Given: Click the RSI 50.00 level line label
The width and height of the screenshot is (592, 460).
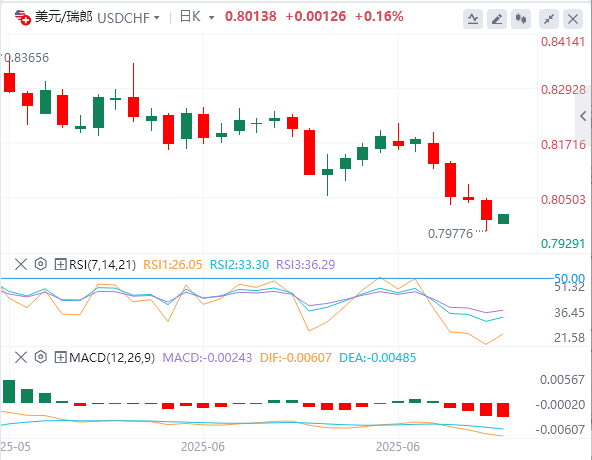Looking at the screenshot, I should [569, 279].
